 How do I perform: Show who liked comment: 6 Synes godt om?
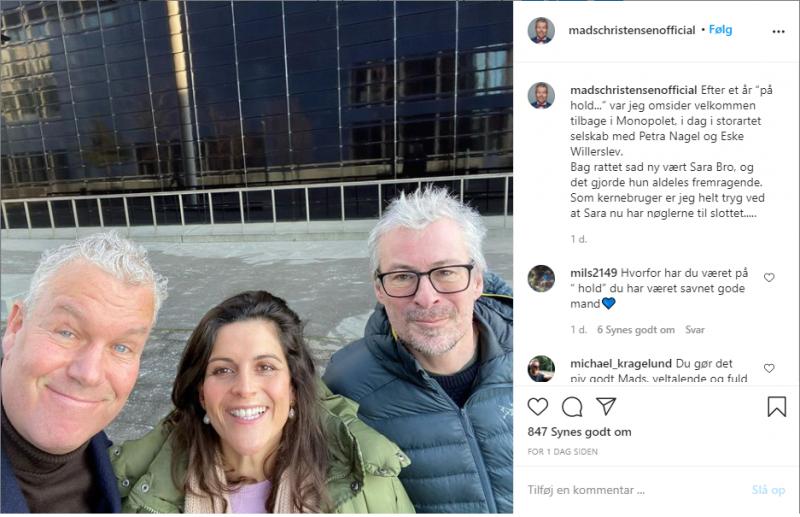tap(636, 330)
